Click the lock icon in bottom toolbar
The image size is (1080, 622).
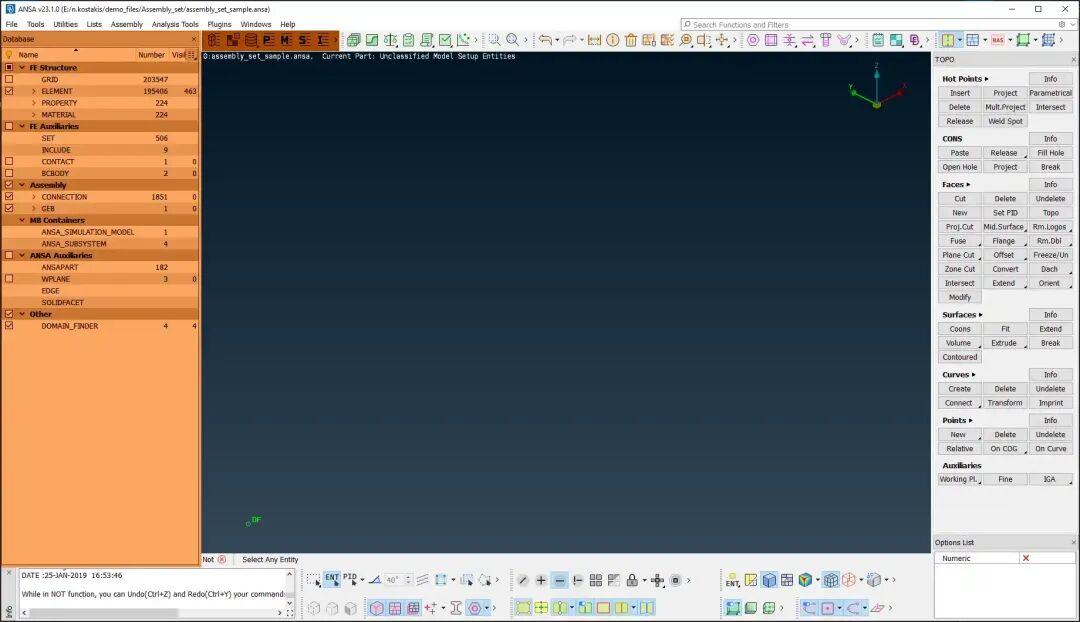tap(631, 580)
